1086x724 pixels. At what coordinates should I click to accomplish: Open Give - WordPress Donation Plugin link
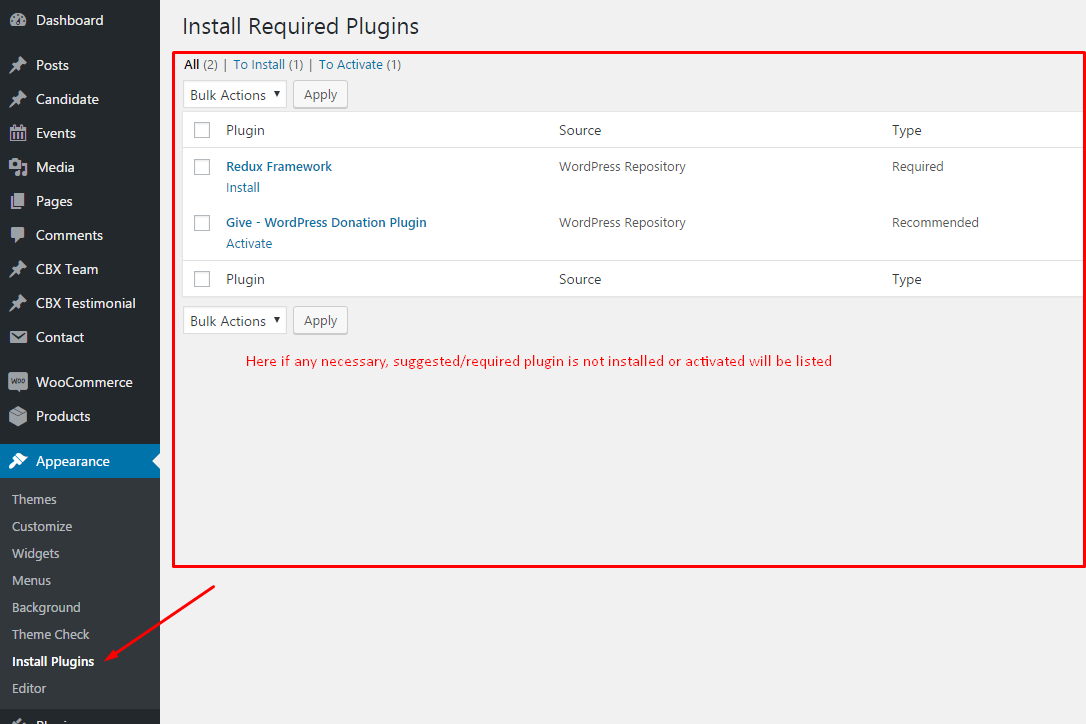(326, 222)
